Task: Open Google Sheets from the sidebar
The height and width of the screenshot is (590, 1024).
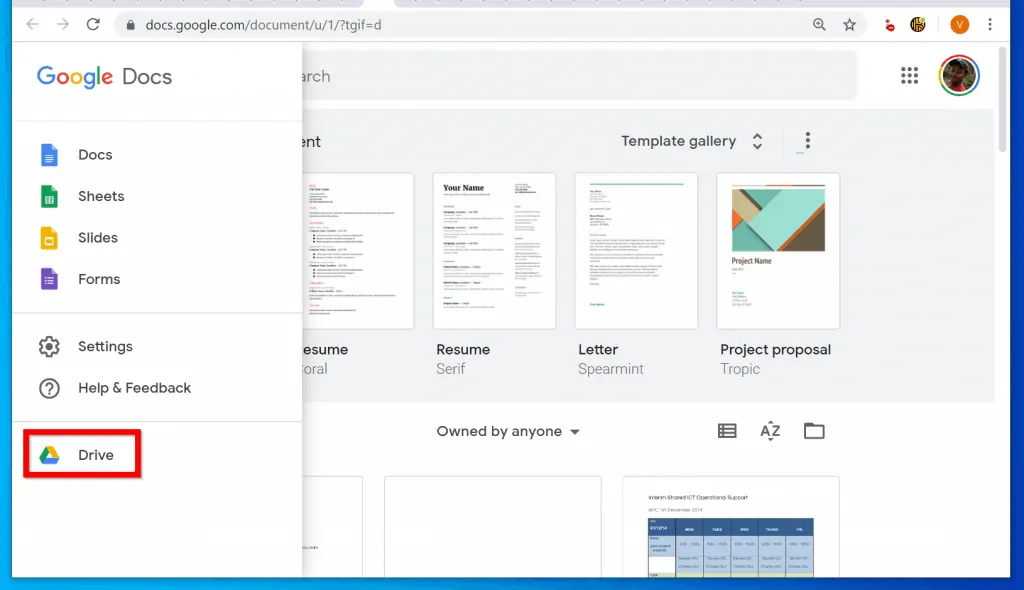Action: point(99,196)
